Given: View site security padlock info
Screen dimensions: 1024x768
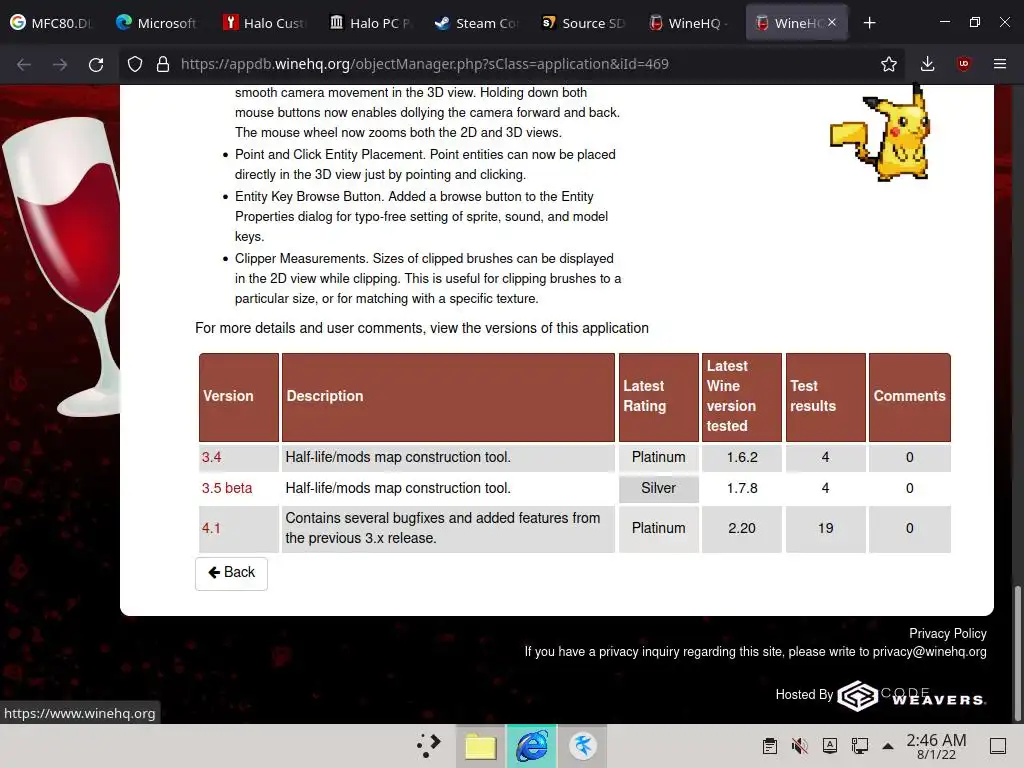Looking at the screenshot, I should click(163, 64).
